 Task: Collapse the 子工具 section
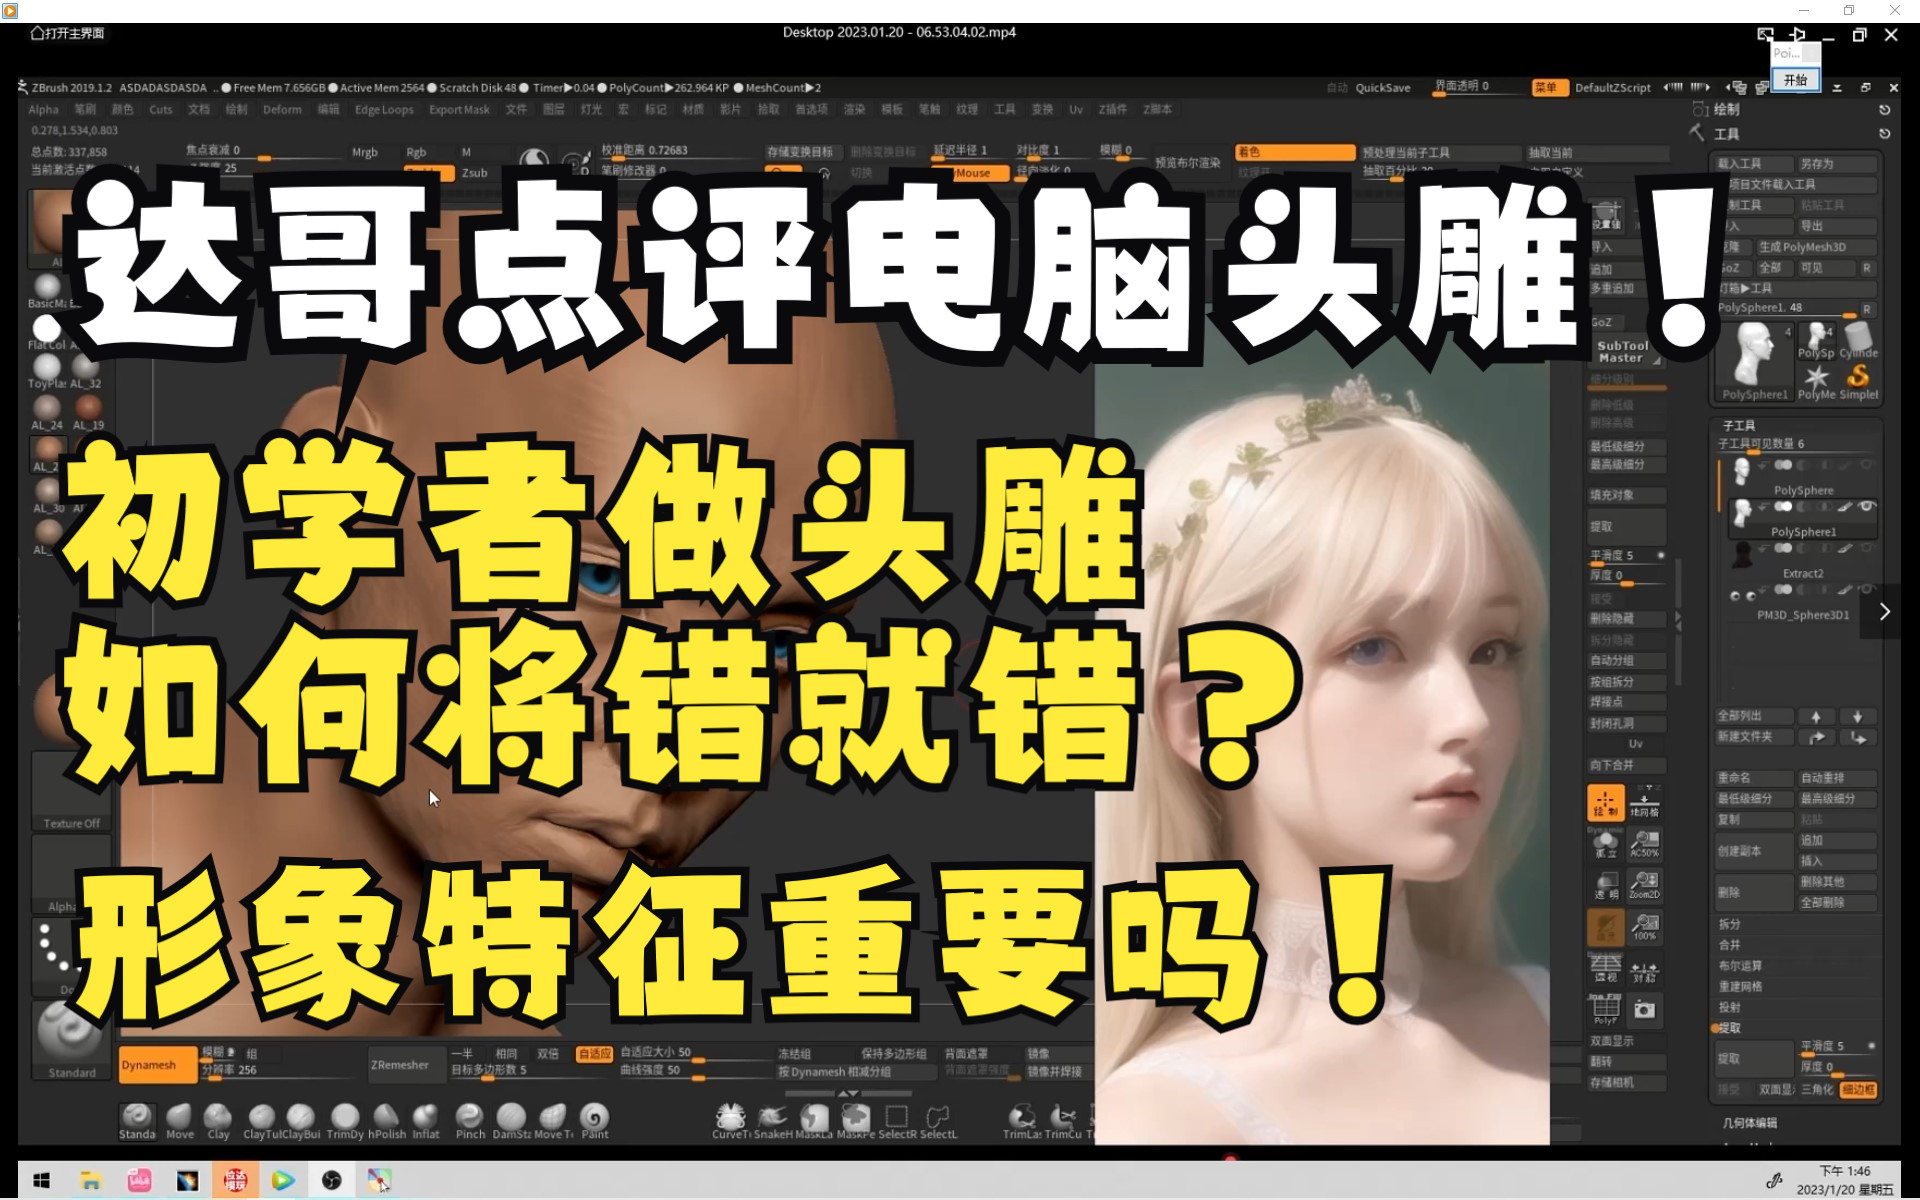(1739, 425)
